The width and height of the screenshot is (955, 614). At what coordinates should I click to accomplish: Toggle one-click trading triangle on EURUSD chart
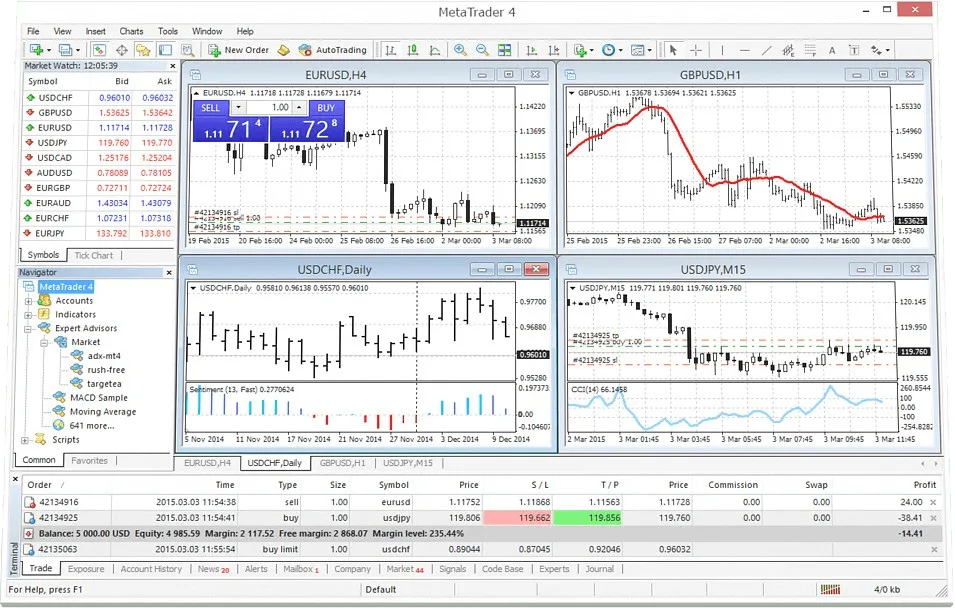(196, 93)
